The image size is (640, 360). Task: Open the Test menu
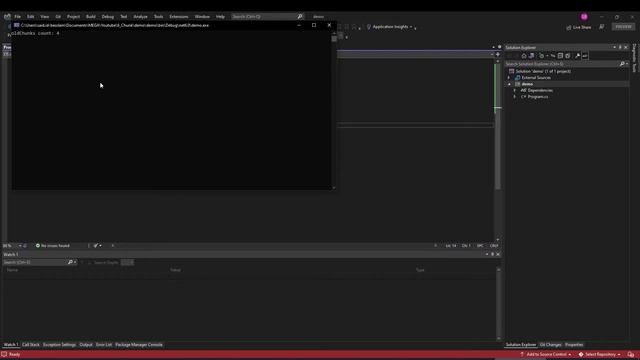click(x=124, y=17)
